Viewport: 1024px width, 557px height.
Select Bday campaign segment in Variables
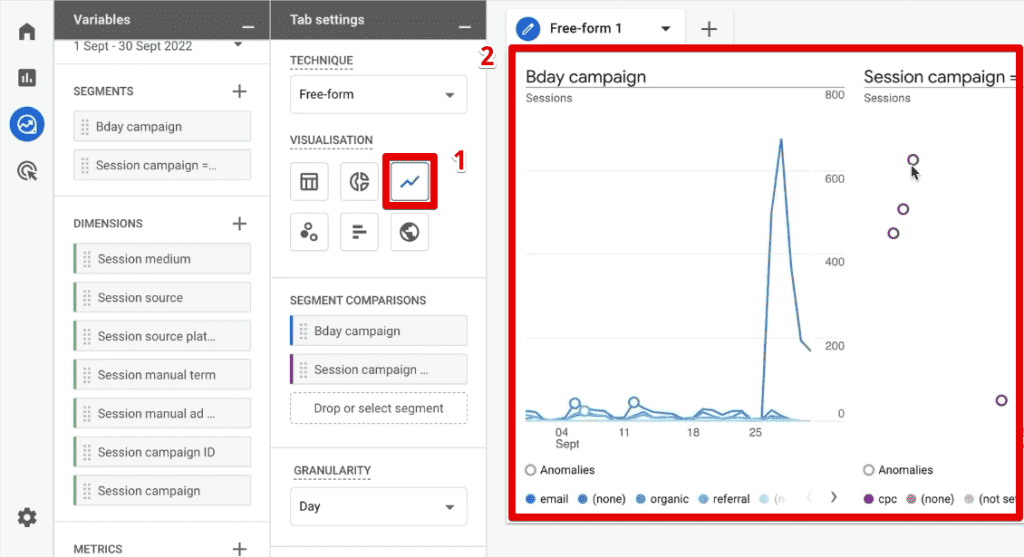click(x=162, y=127)
